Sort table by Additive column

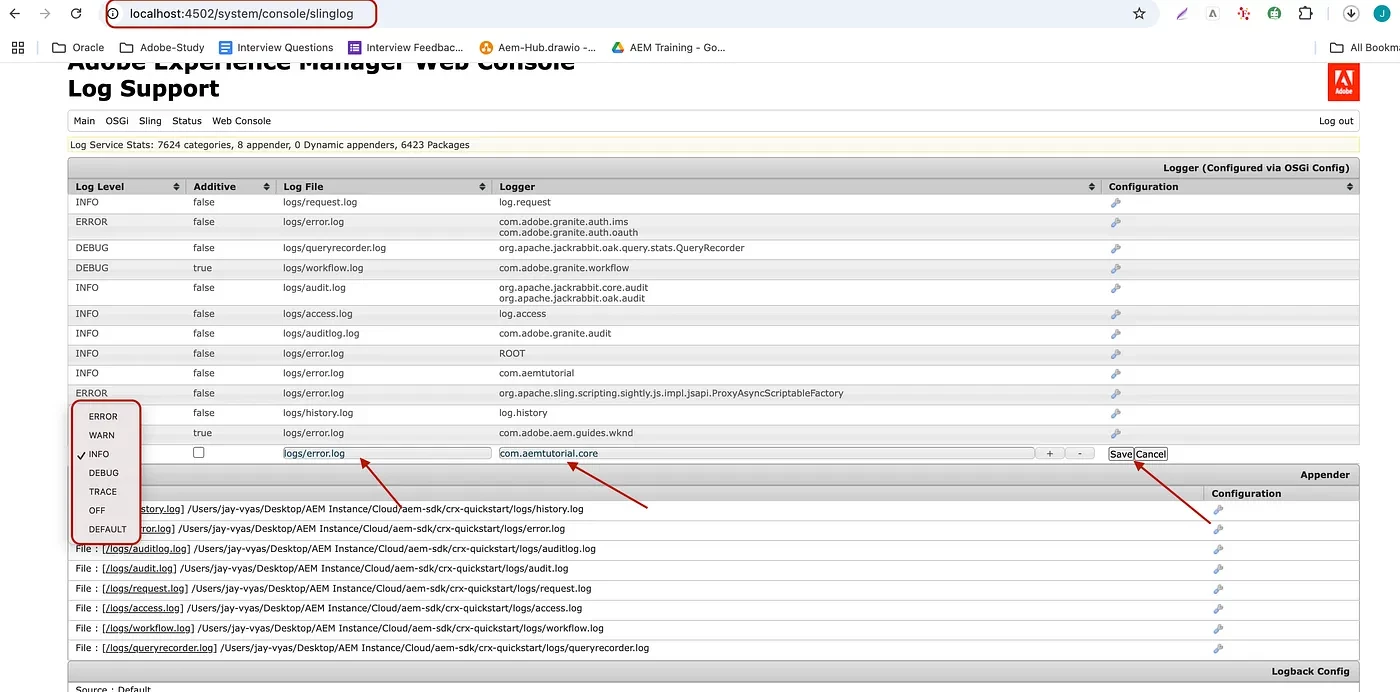click(232, 187)
